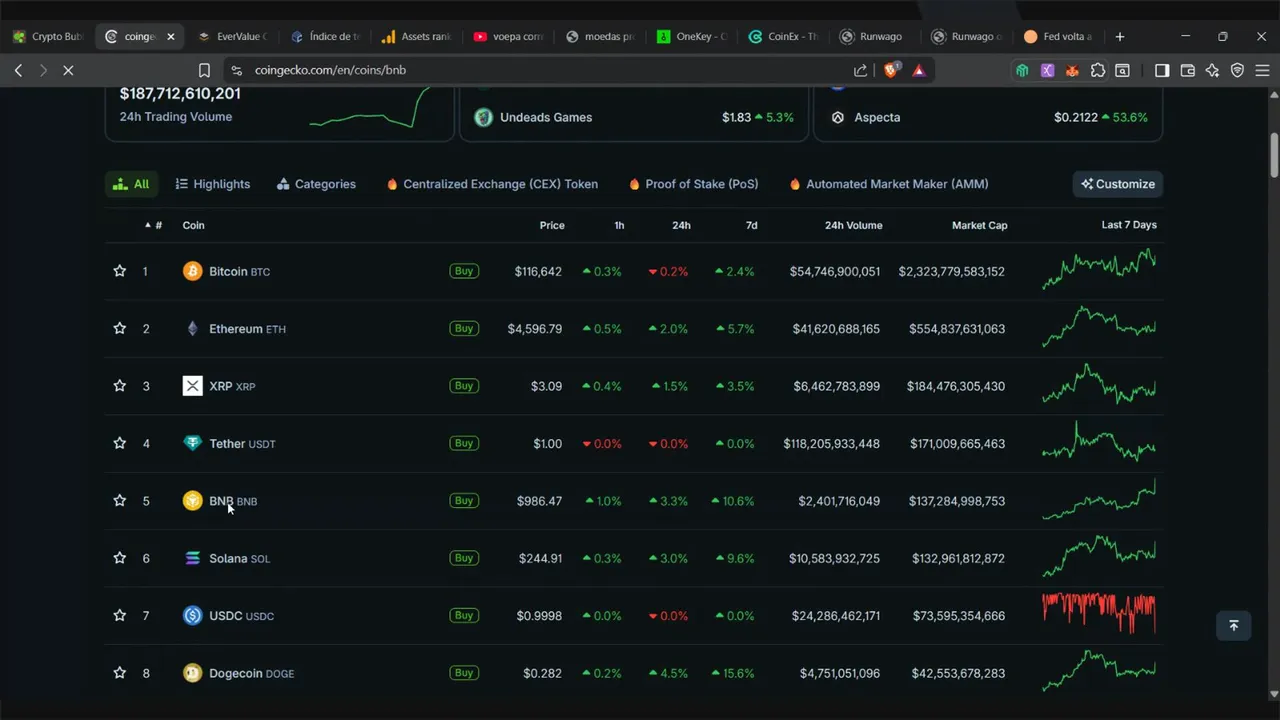This screenshot has width=1280, height=720.
Task: Filter by Automated Market Maker (AMM)
Action: [x=888, y=184]
